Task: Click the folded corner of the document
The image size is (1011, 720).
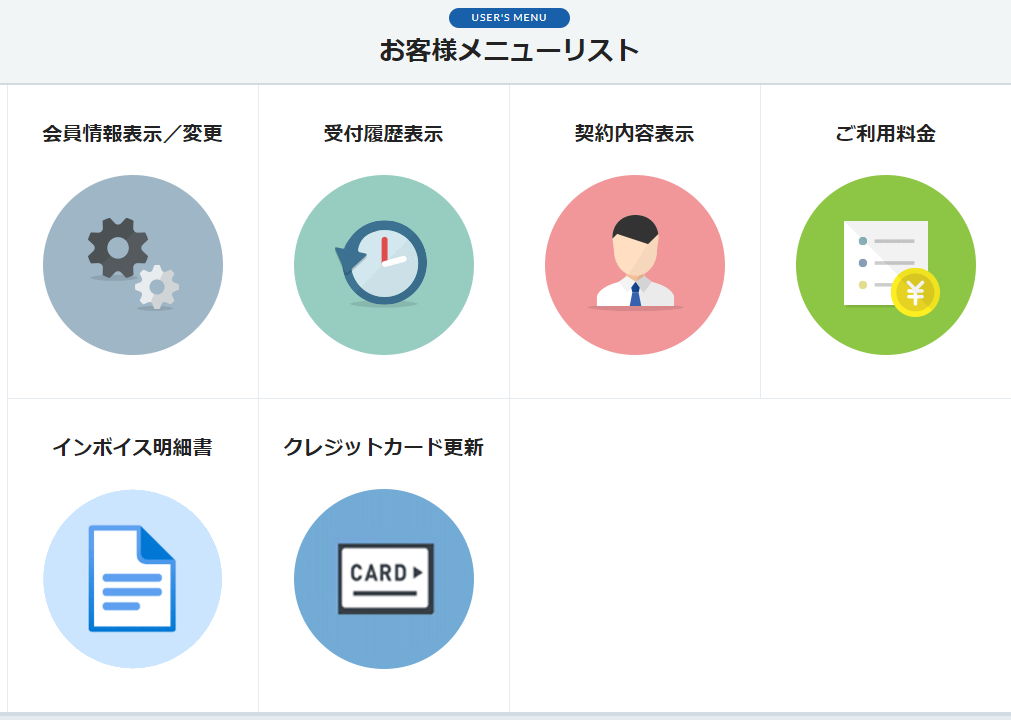Action: tap(157, 542)
